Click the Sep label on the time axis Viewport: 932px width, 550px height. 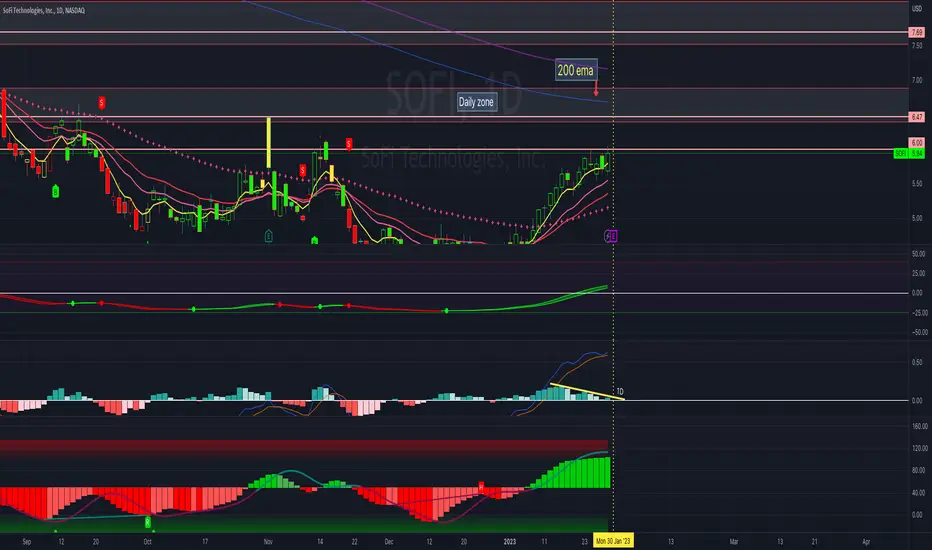point(26,542)
